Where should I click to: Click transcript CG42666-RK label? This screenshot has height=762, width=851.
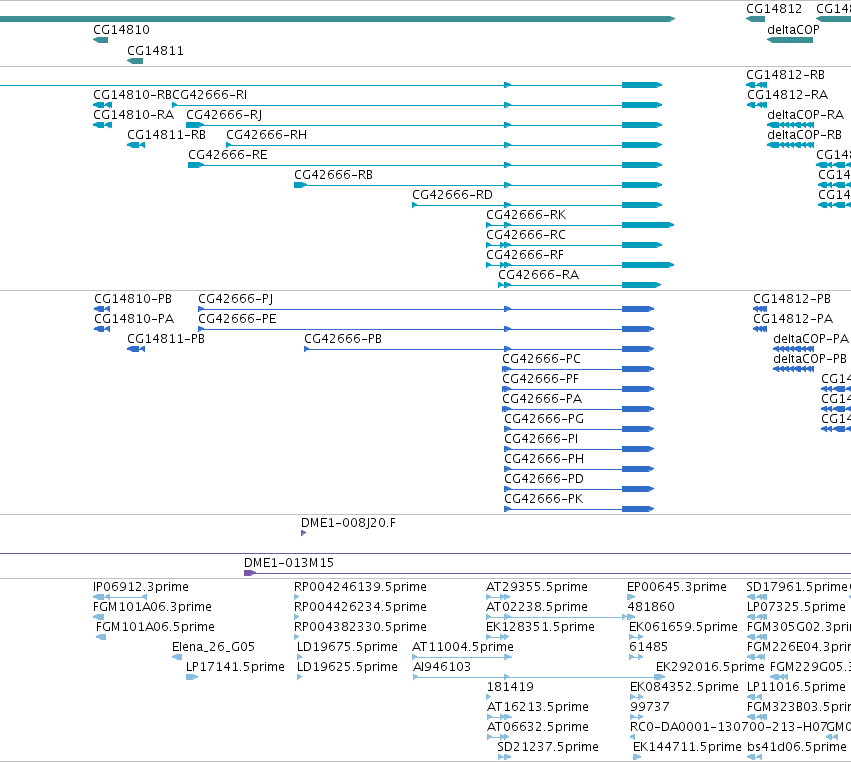pos(526,215)
